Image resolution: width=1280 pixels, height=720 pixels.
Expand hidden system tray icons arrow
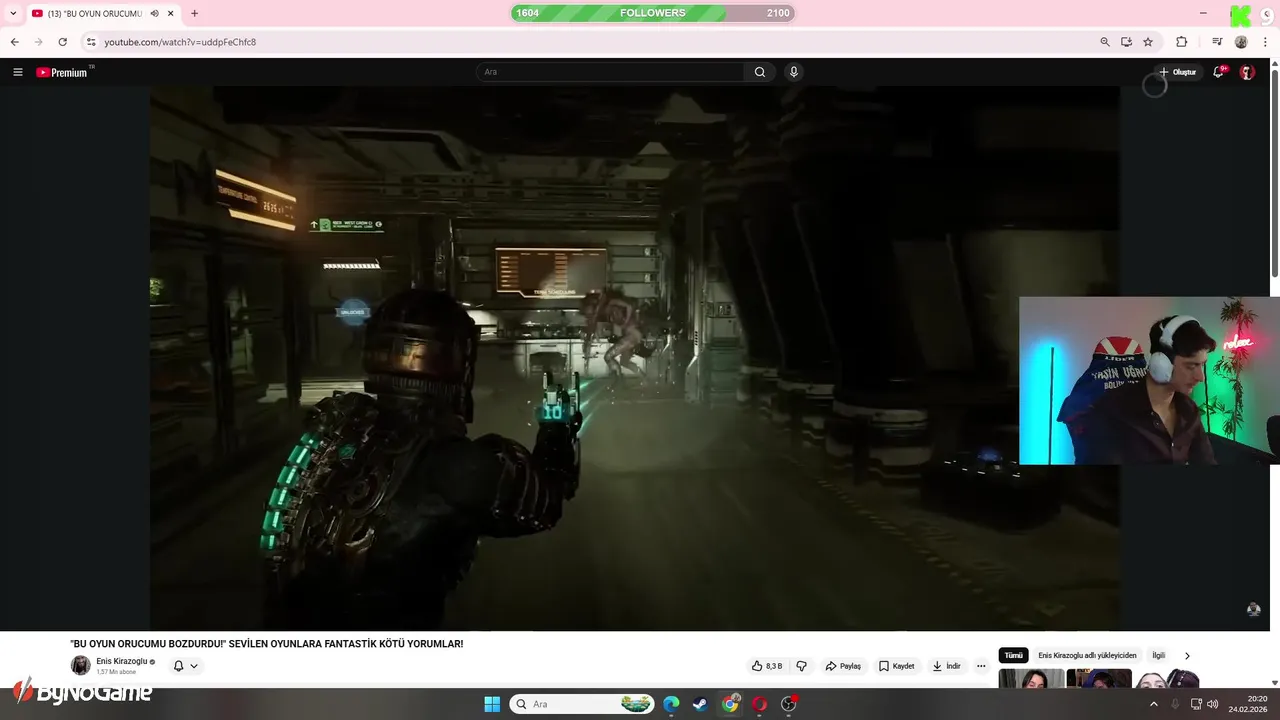[x=1153, y=704]
